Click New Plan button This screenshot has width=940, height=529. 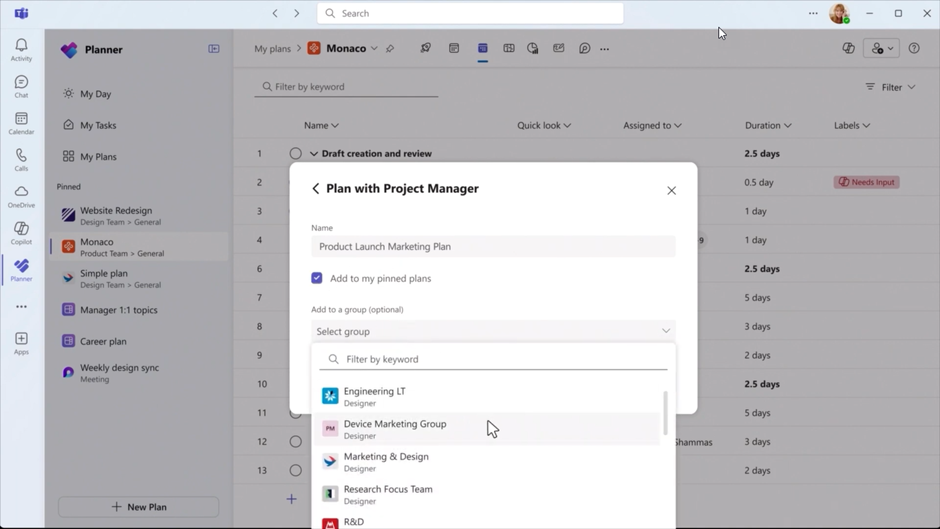(138, 507)
